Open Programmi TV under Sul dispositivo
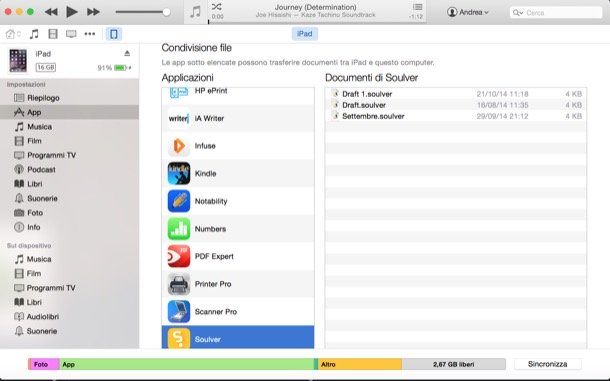The image size is (610, 381). point(69,288)
